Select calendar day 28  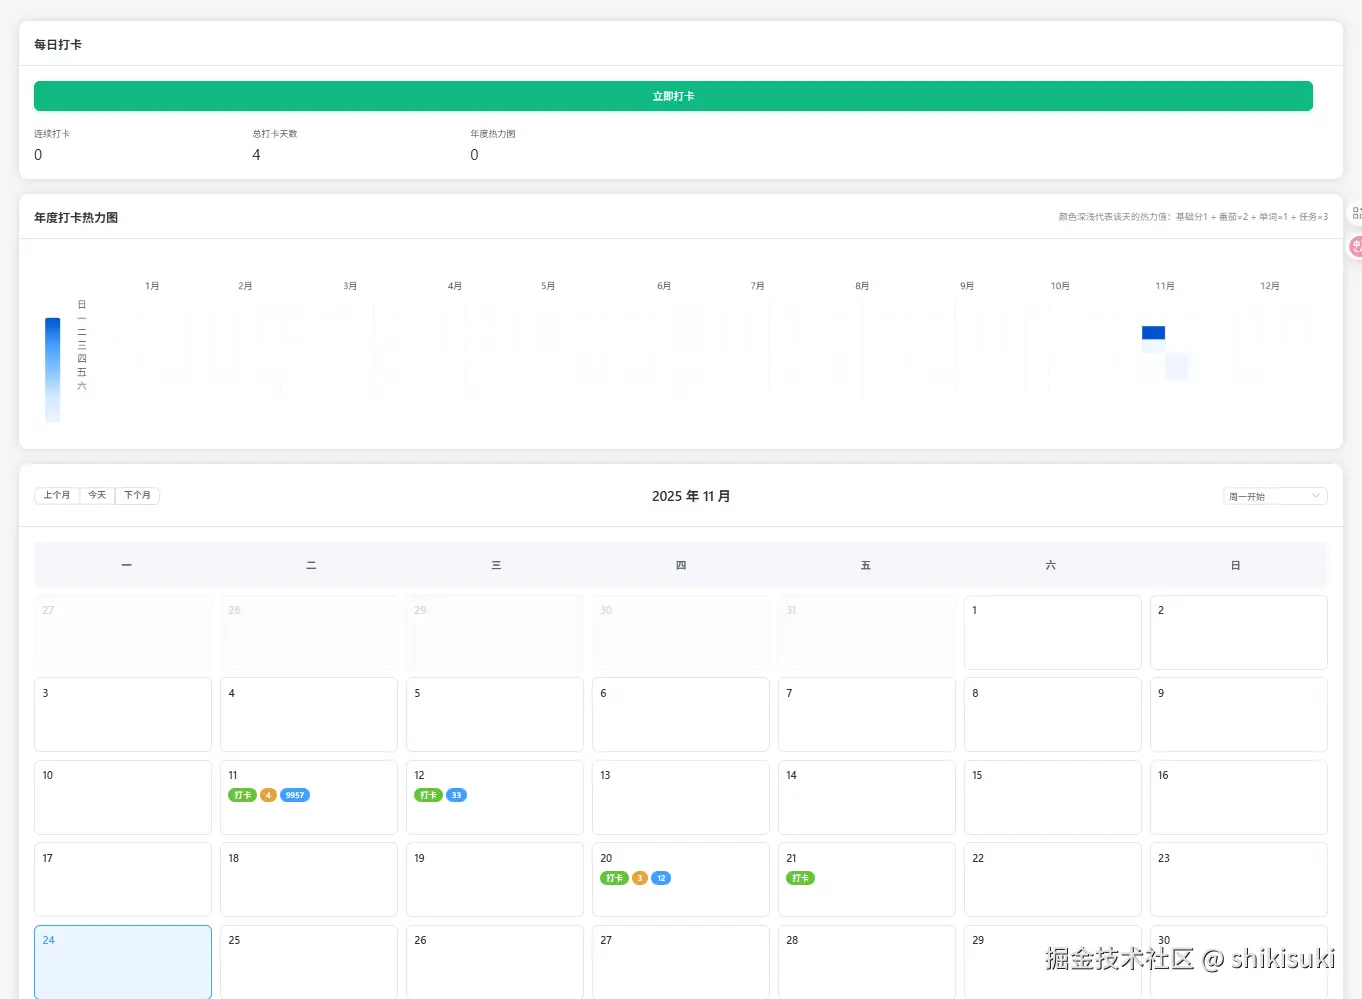(x=867, y=962)
